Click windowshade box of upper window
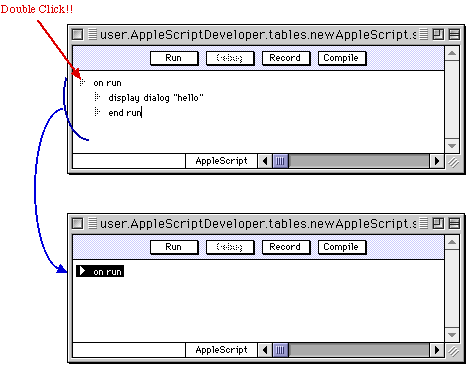Image resolution: width=468 pixels, height=367 pixels. [454, 34]
